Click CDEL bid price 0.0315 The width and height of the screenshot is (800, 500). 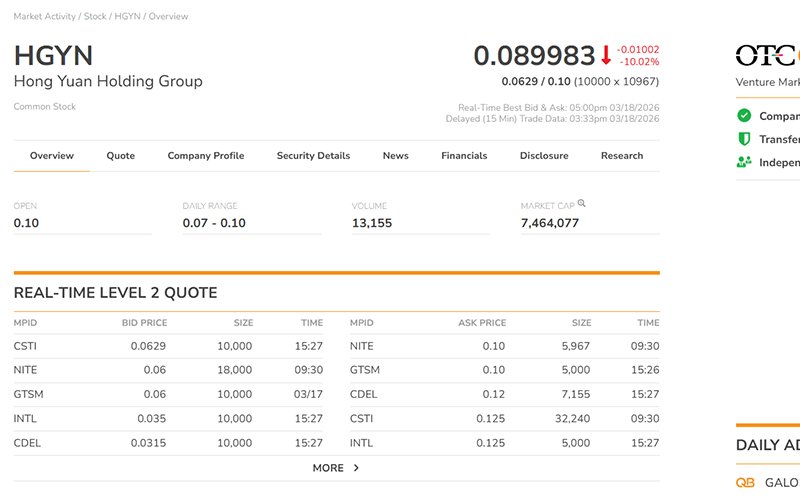pyautogui.click(x=148, y=443)
